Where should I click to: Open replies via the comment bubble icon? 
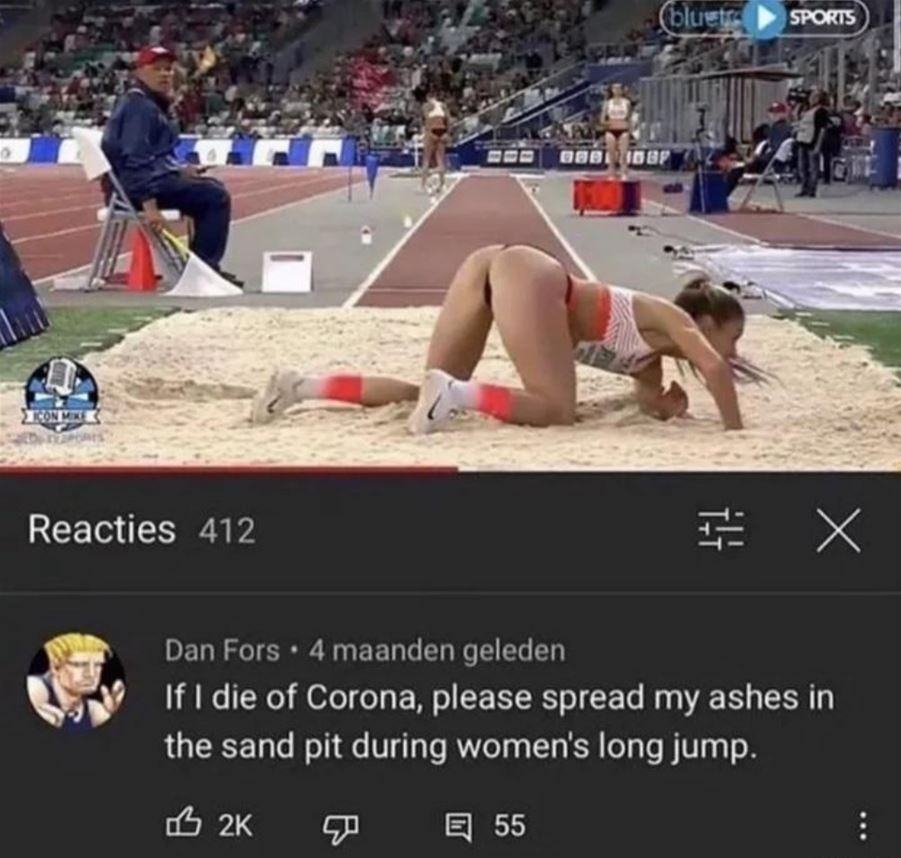point(460,826)
